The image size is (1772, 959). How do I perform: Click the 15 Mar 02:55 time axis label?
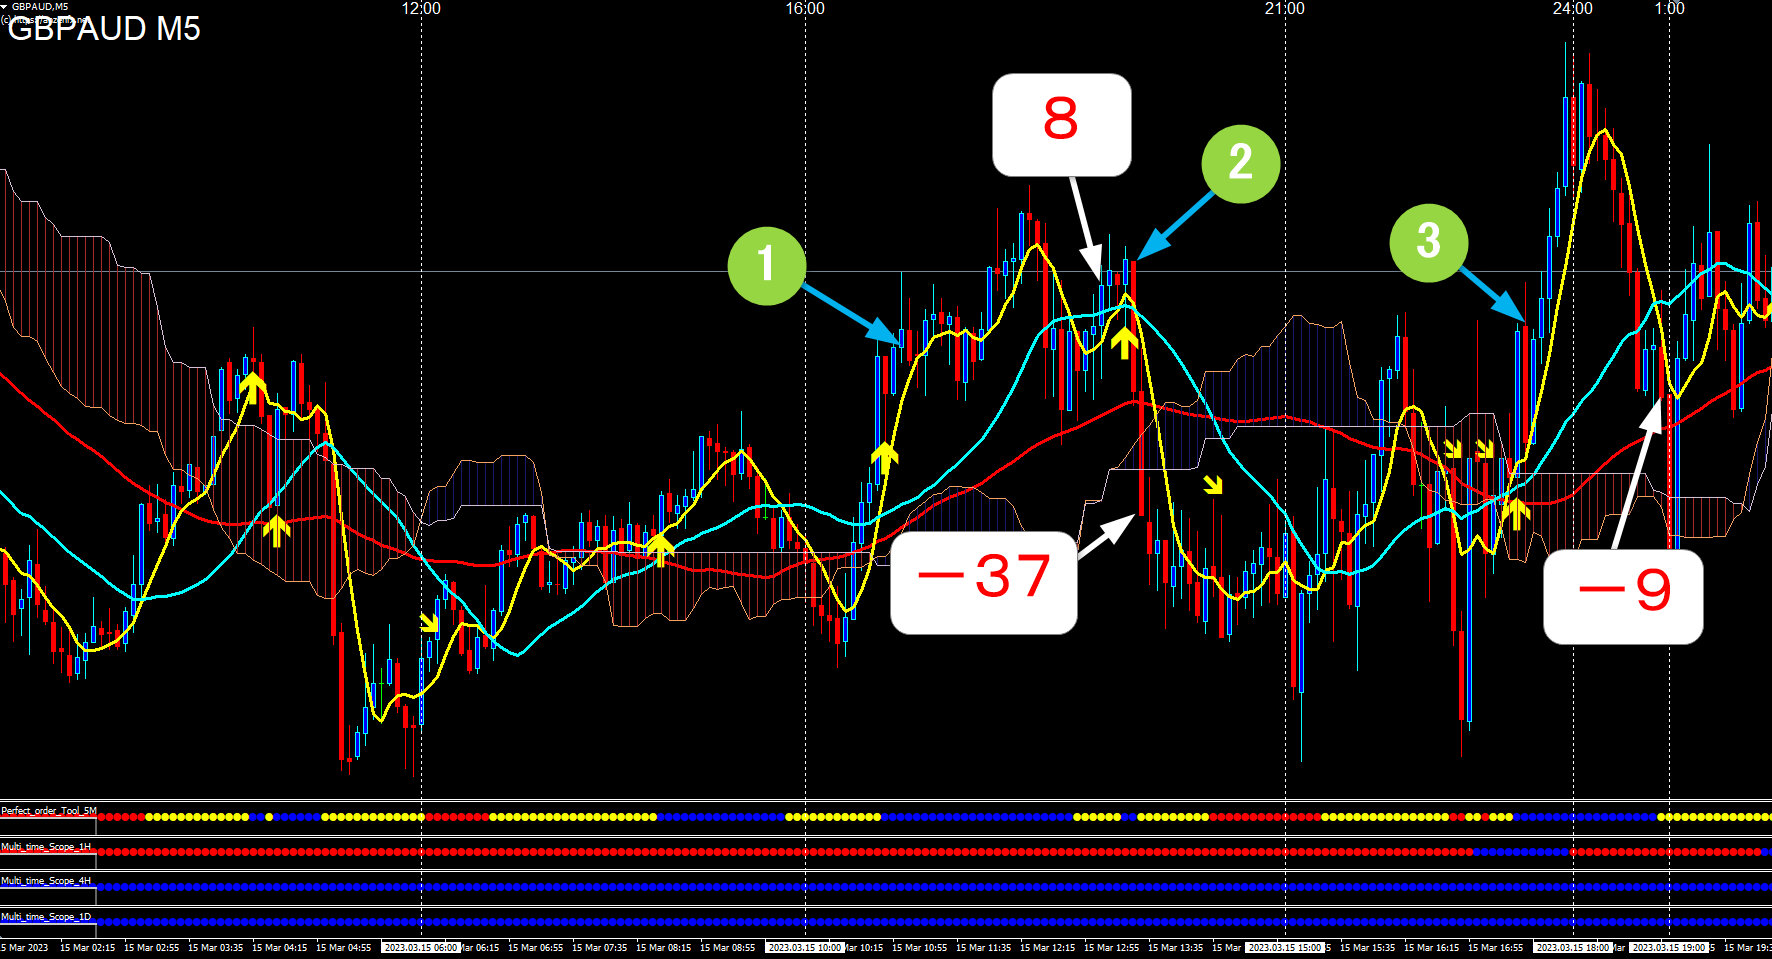(x=151, y=947)
